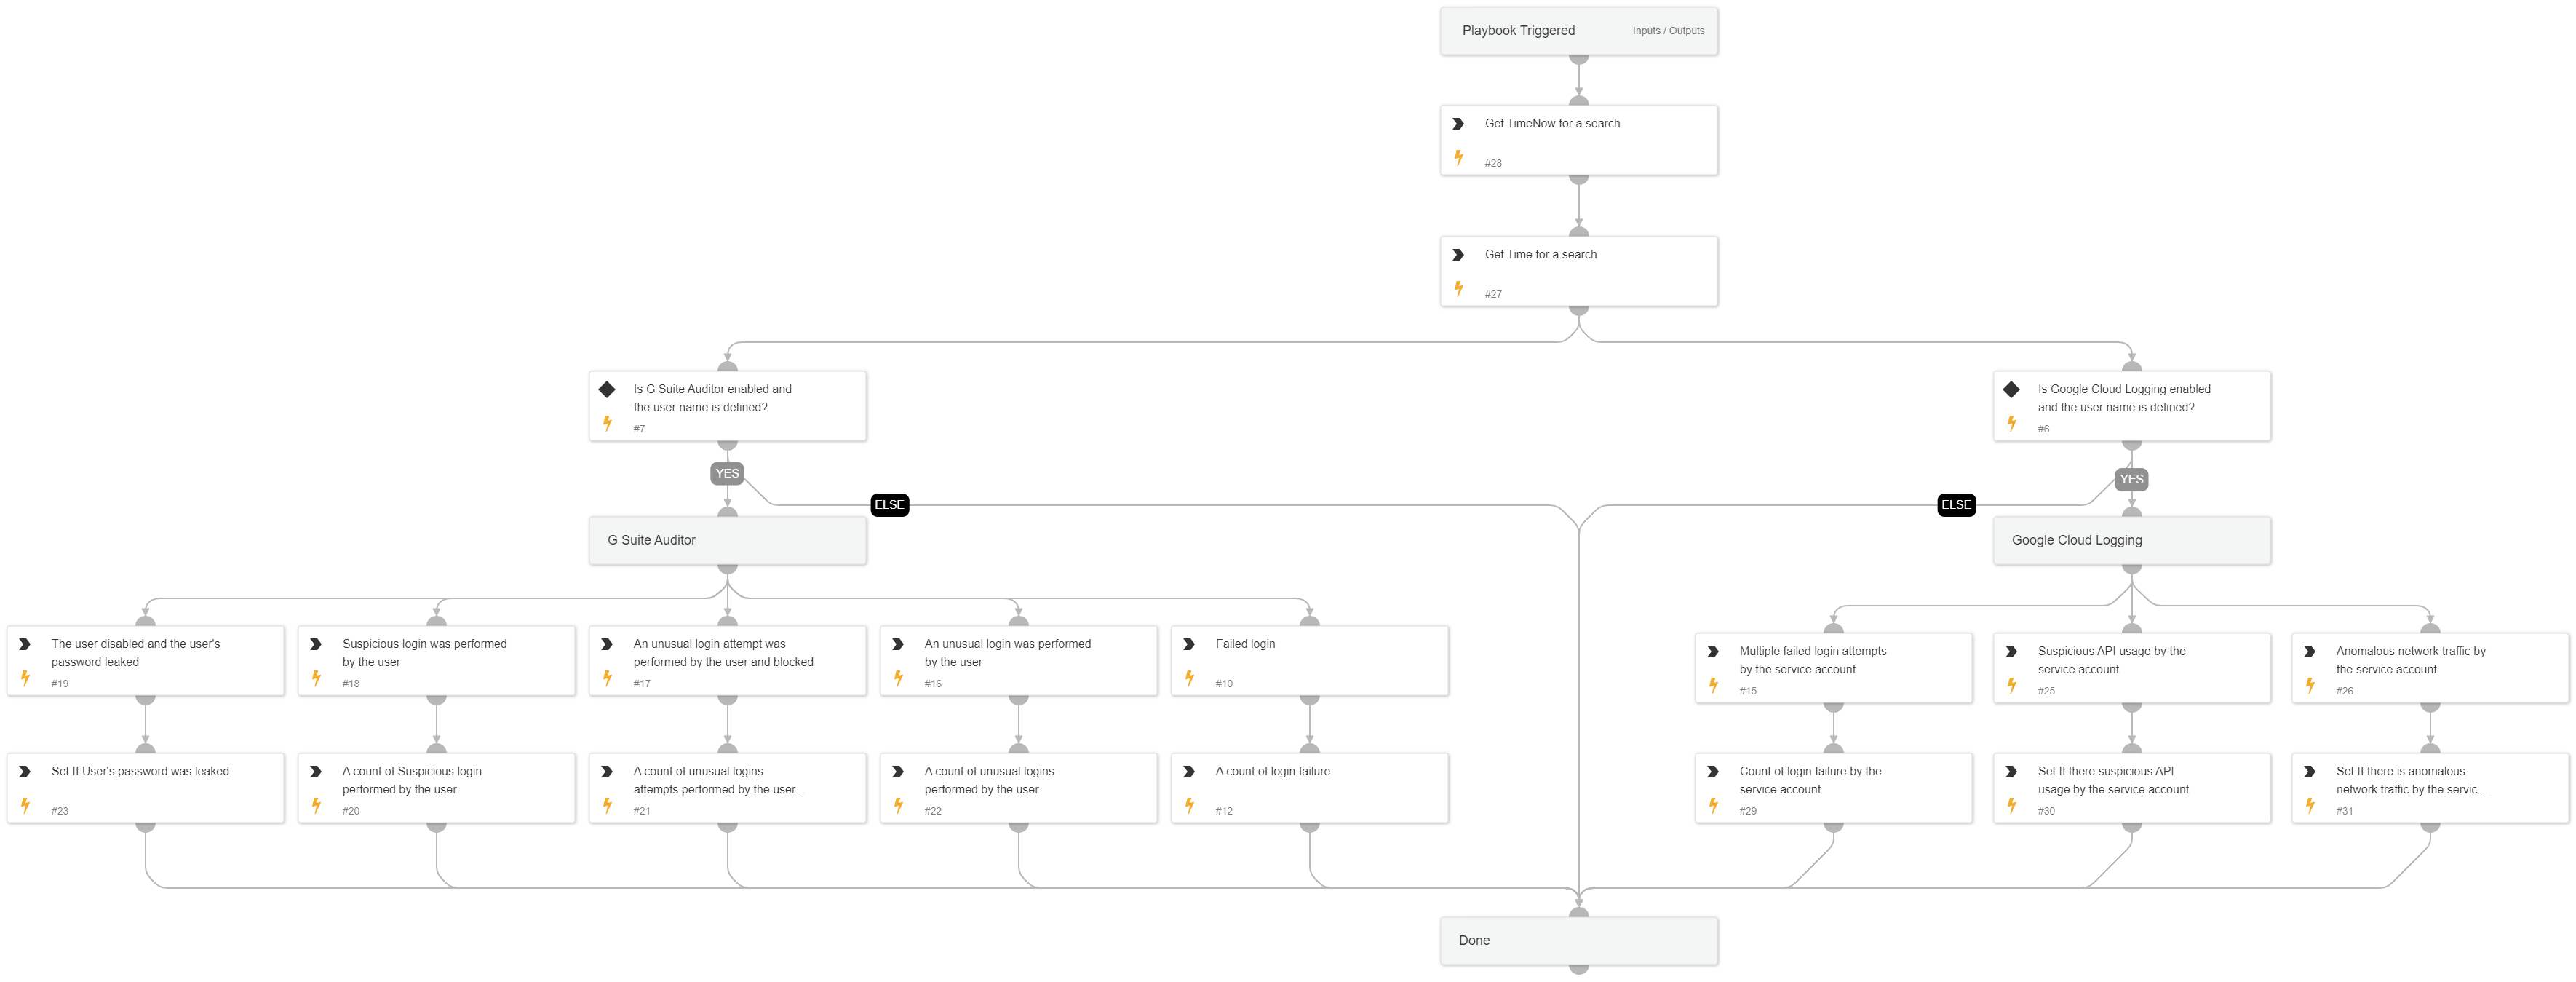This screenshot has width=2576, height=982.
Task: Click the lightning icon on Anomalous network traffic task
Action: 2309,684
